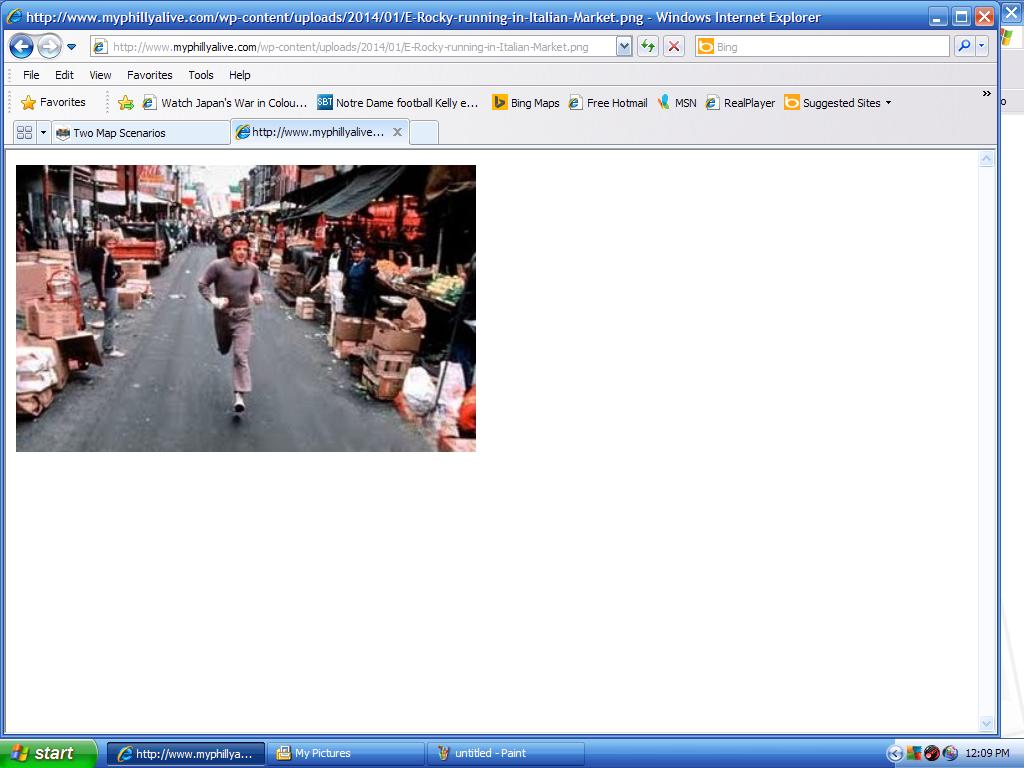Expand the tab list dropdown arrow

pos(43,133)
